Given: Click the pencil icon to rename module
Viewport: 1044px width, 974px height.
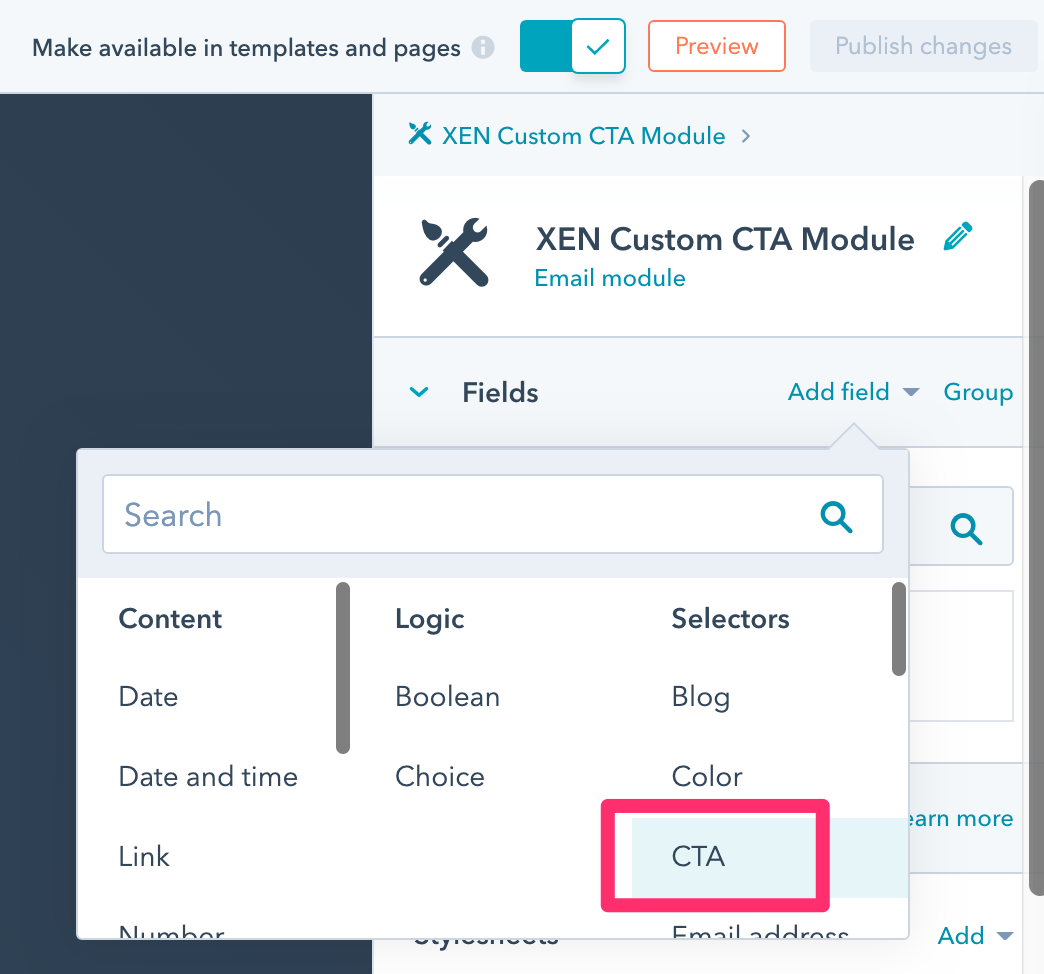Looking at the screenshot, I should click(957, 237).
